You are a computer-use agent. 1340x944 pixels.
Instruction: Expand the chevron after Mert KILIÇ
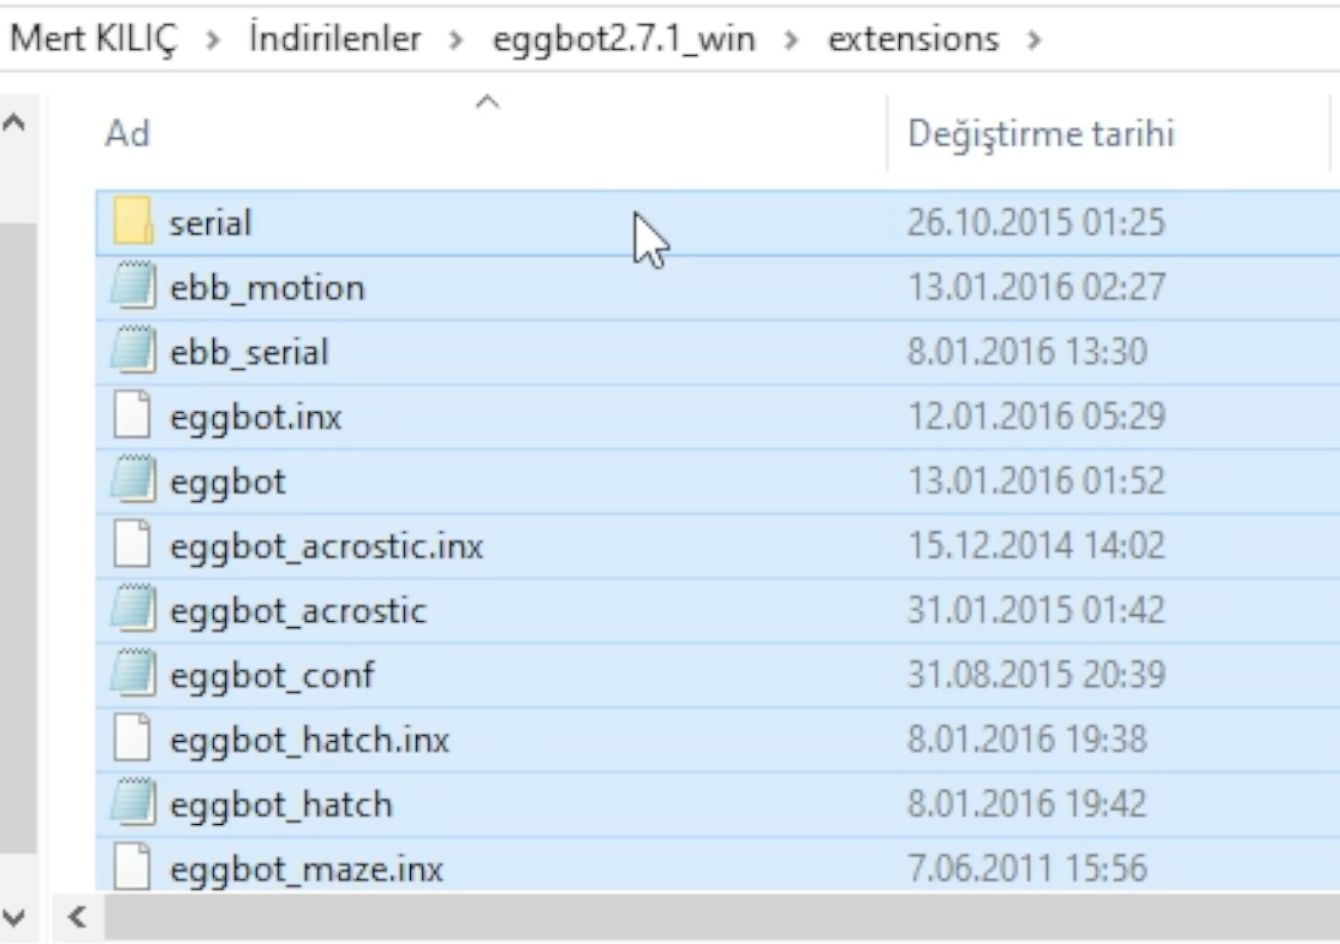[213, 40]
